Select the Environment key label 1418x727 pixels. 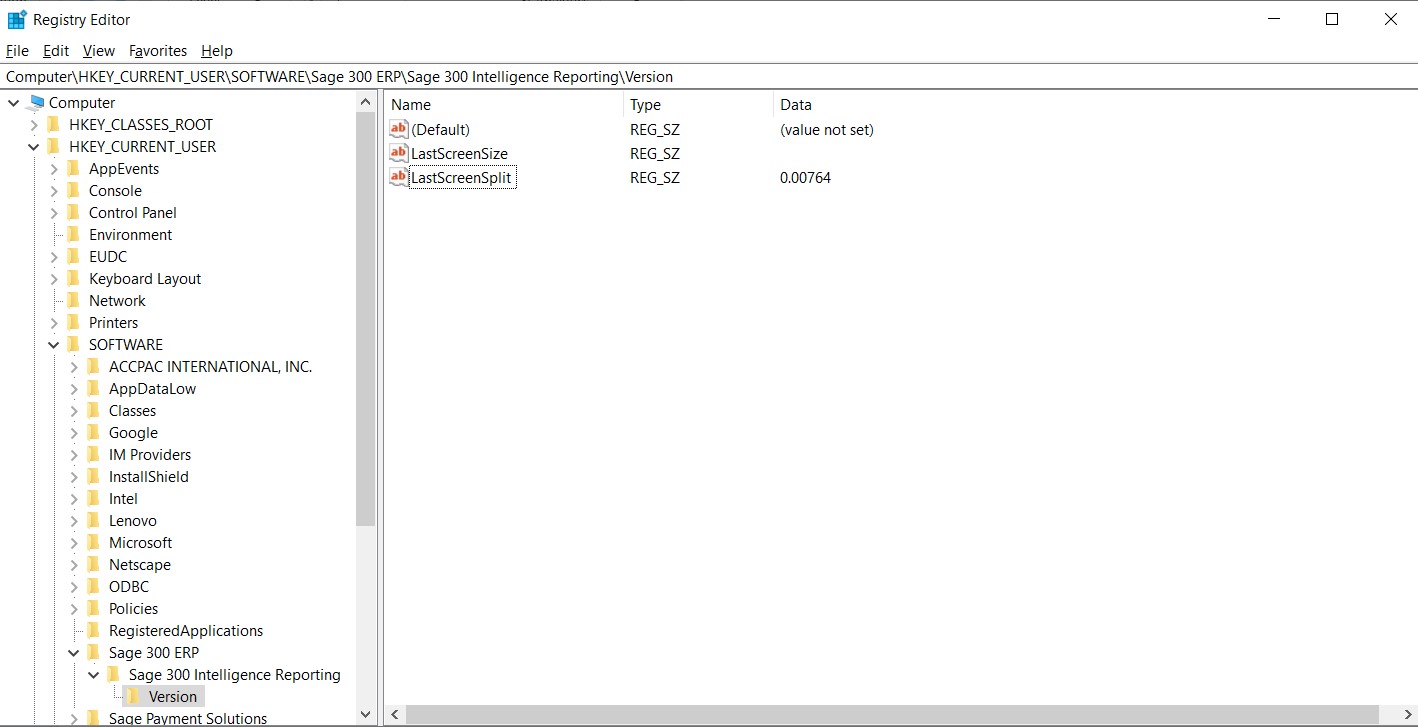(x=130, y=235)
